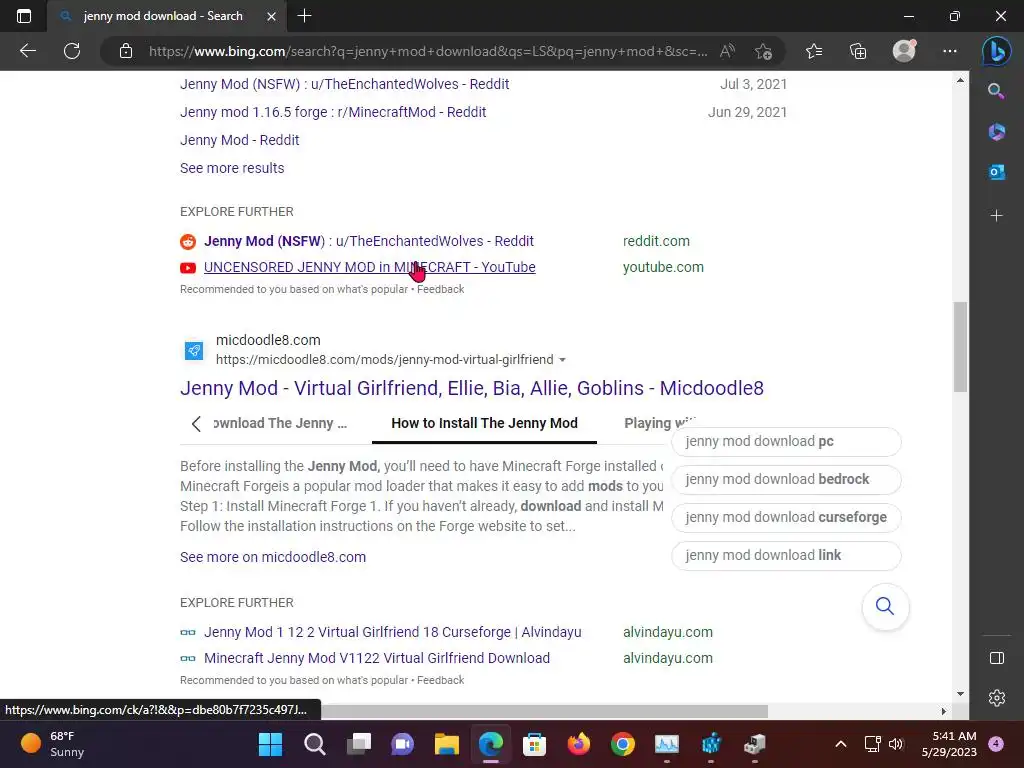The width and height of the screenshot is (1024, 768).
Task: Click the youtube.com domain text
Action: click(663, 267)
